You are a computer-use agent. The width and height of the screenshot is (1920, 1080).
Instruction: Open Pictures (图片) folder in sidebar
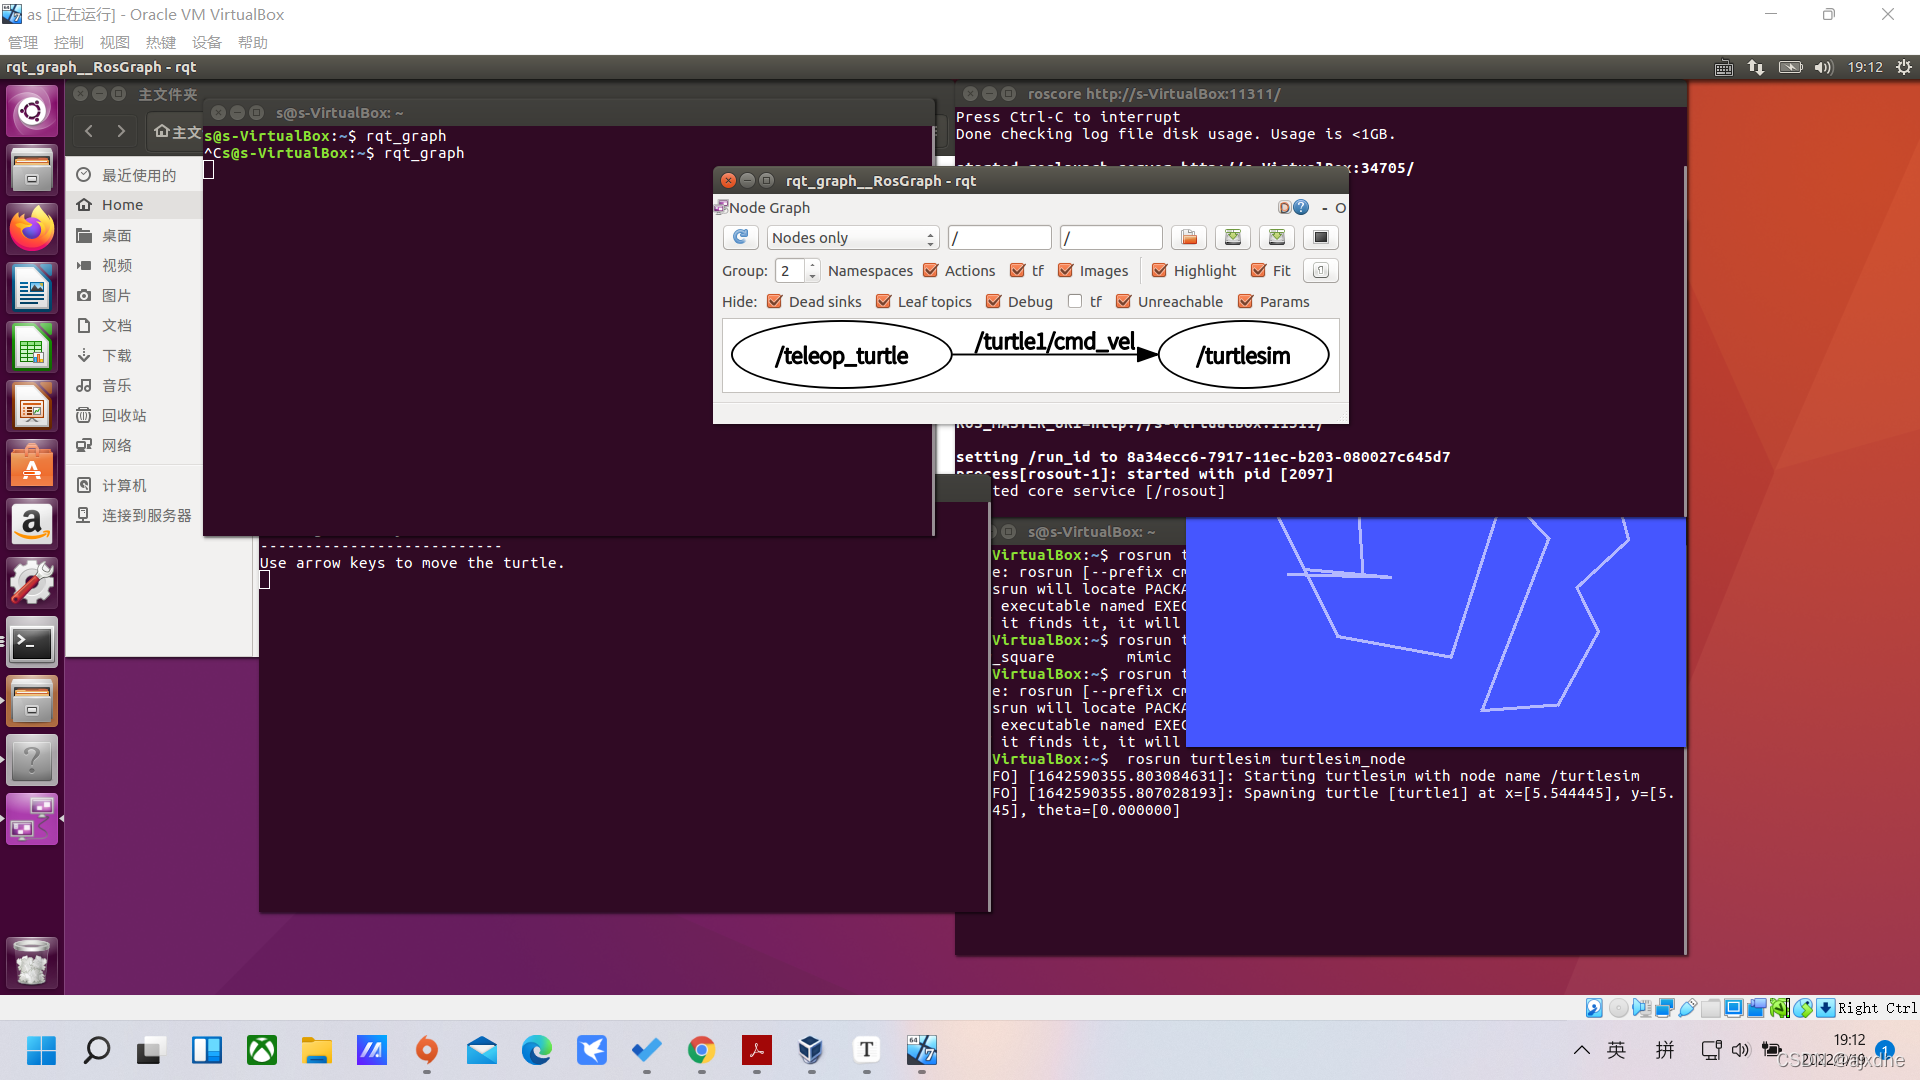click(x=134, y=295)
